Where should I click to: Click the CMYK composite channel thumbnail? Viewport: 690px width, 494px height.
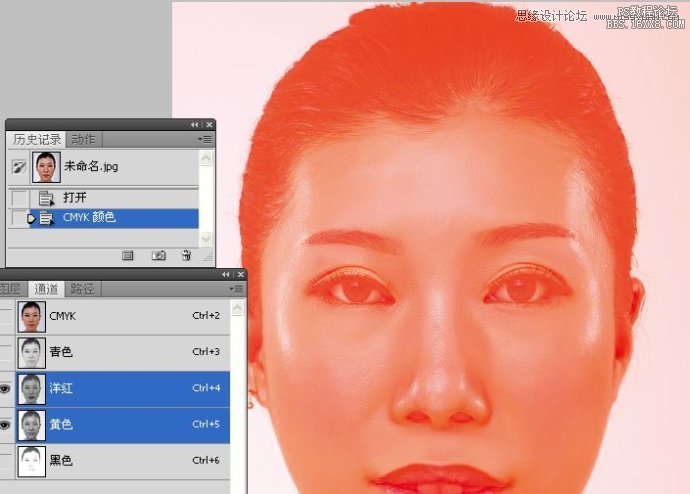point(32,316)
